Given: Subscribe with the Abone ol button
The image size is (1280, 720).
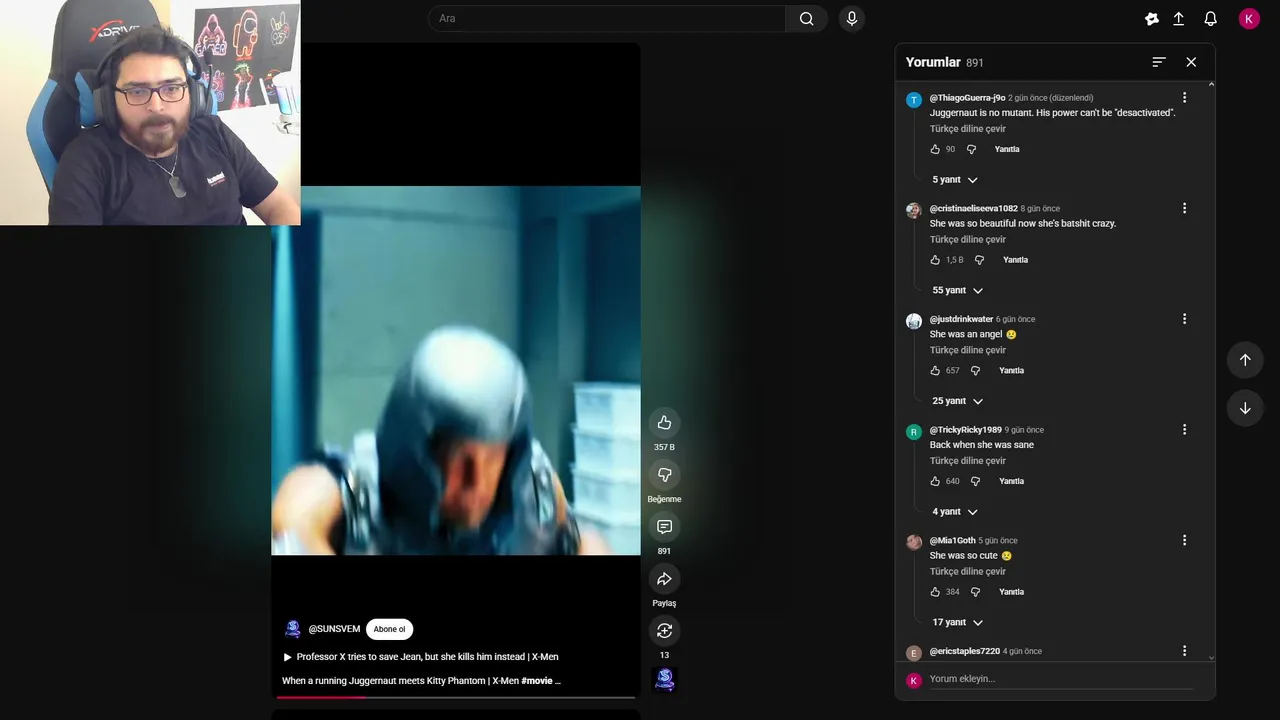Looking at the screenshot, I should [x=389, y=629].
